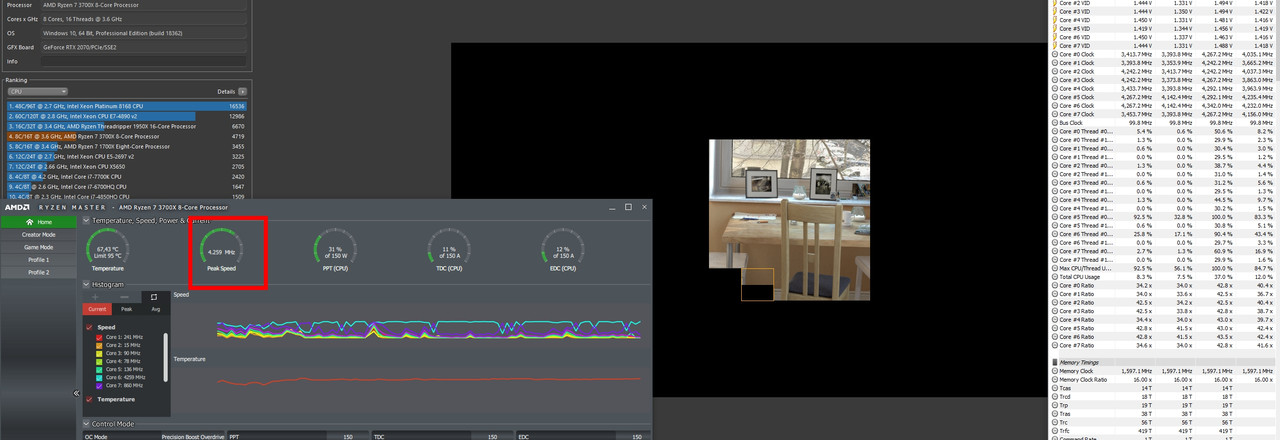Select Ryzen 7 3700X ranking entry
Viewport: 1280px width, 440px height.
127,136
